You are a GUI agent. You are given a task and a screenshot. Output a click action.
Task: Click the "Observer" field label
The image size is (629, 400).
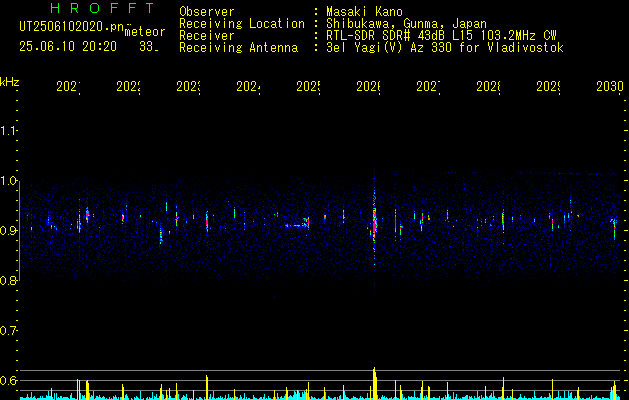207,12
